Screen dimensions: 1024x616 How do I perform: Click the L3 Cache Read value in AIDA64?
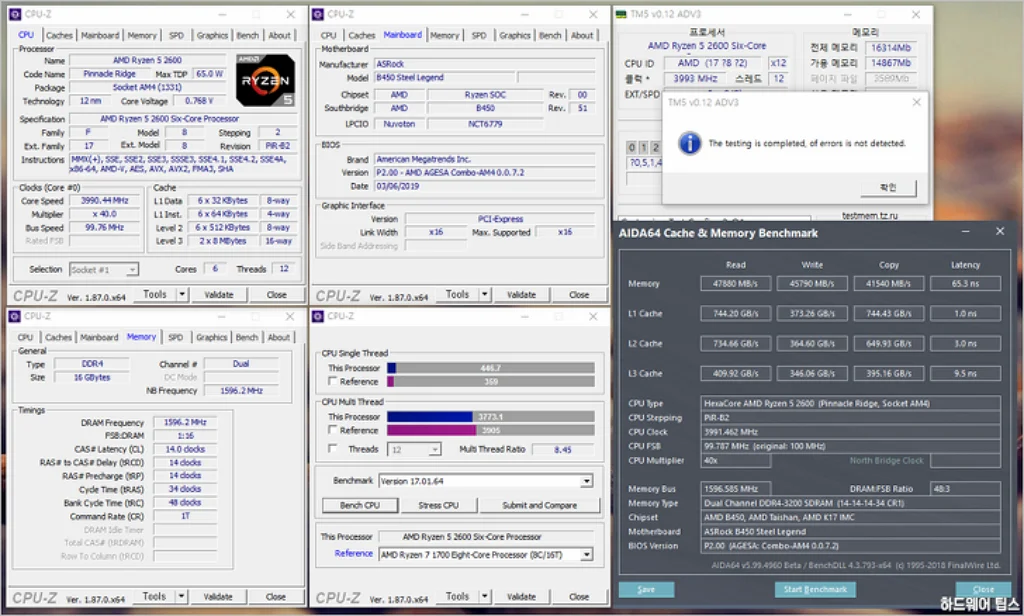(x=735, y=374)
